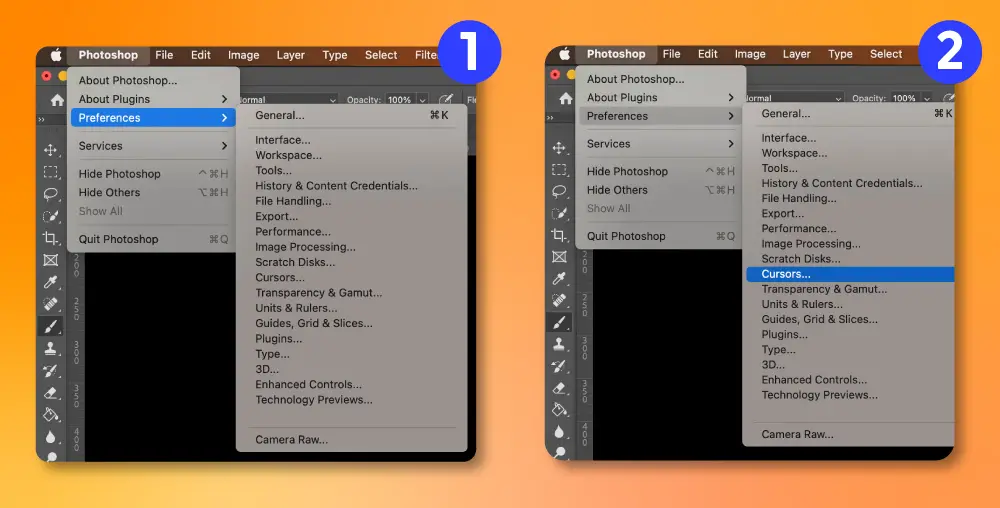
Task: Select the Move tool in the step 2 window
Action: (x=559, y=148)
